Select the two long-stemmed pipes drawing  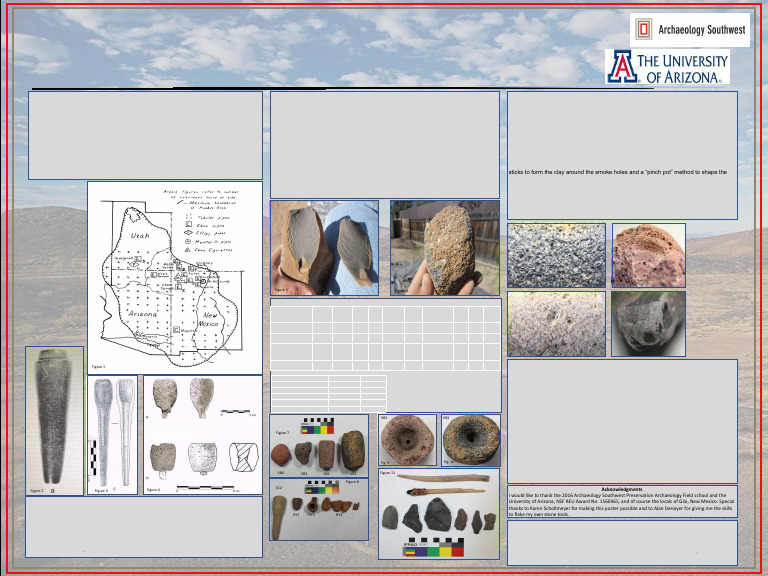pyautogui.click(x=113, y=435)
